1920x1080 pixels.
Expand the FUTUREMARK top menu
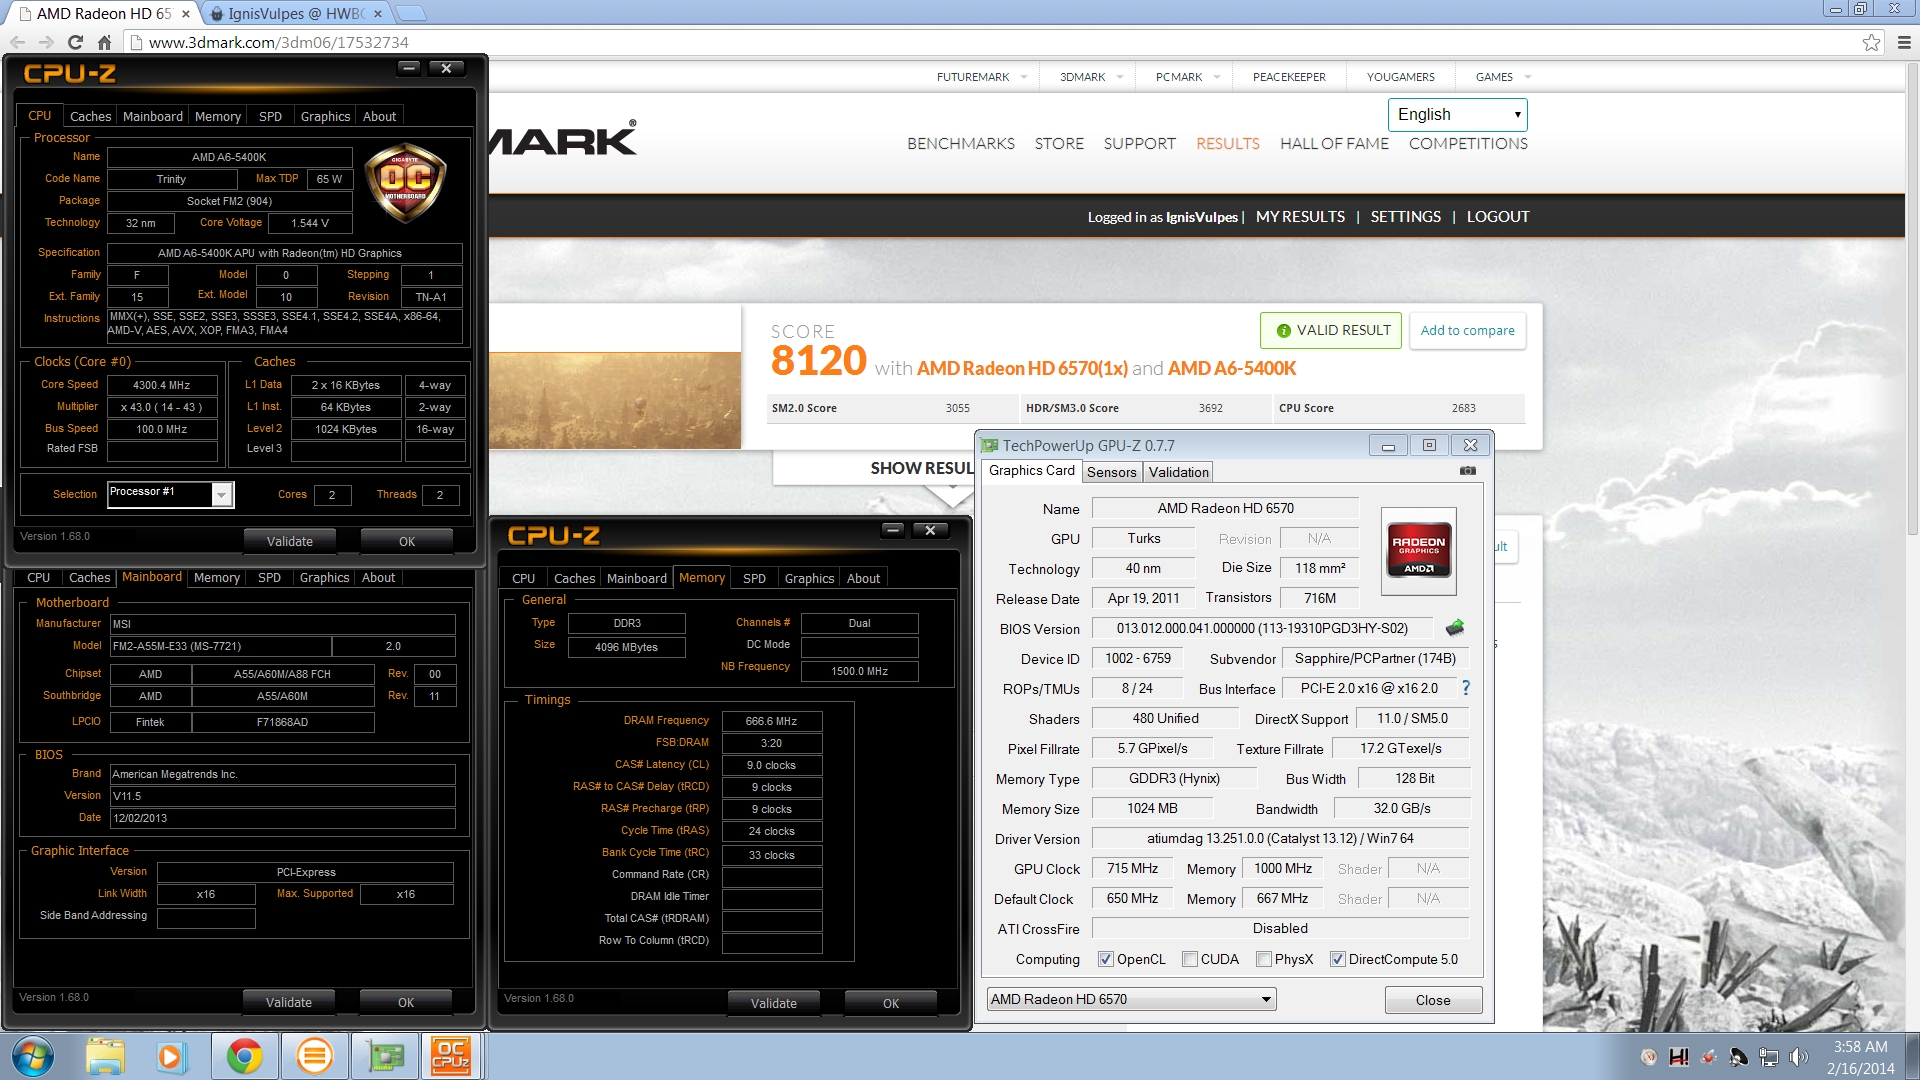pos(982,77)
